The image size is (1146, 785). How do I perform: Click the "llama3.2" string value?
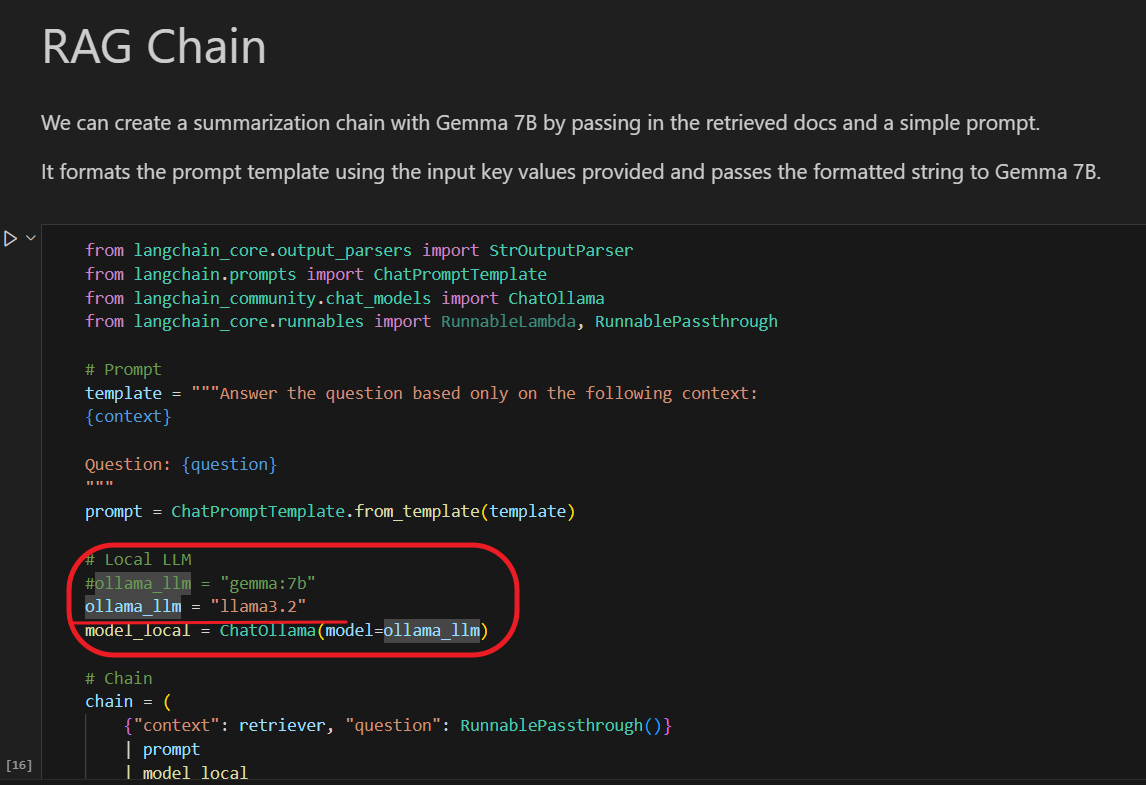258,607
